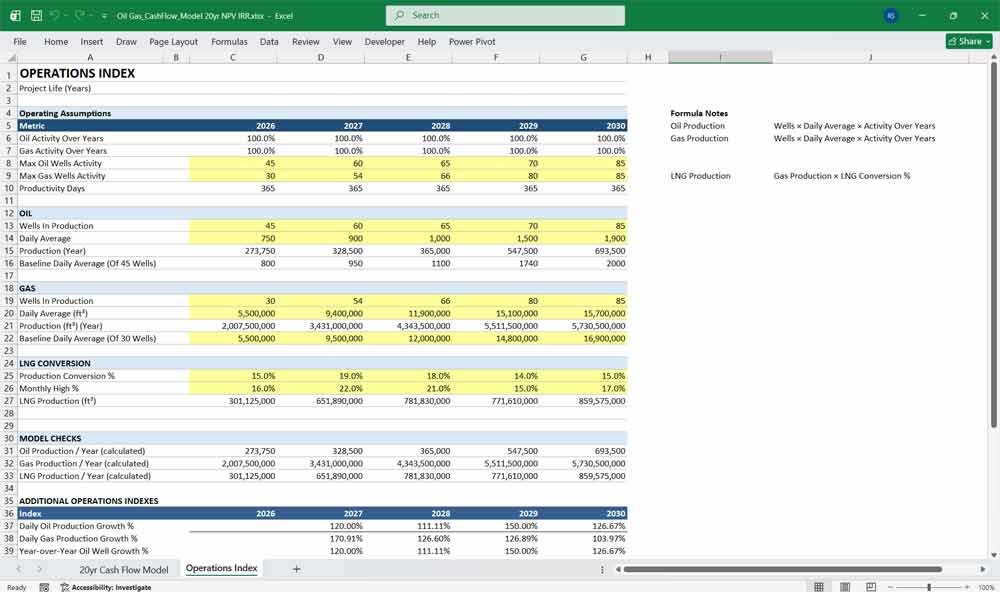This screenshot has height=592, width=1000.
Task: Switch to Page Layout view icon
Action: click(x=845, y=587)
